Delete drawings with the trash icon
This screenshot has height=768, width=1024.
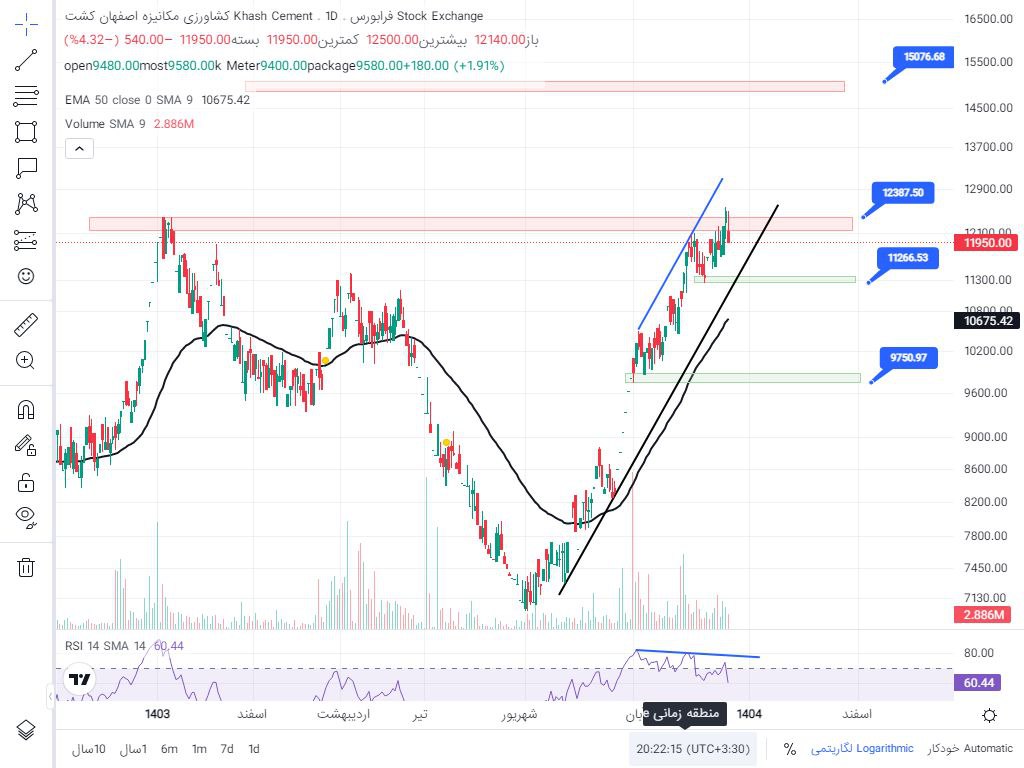point(26,567)
